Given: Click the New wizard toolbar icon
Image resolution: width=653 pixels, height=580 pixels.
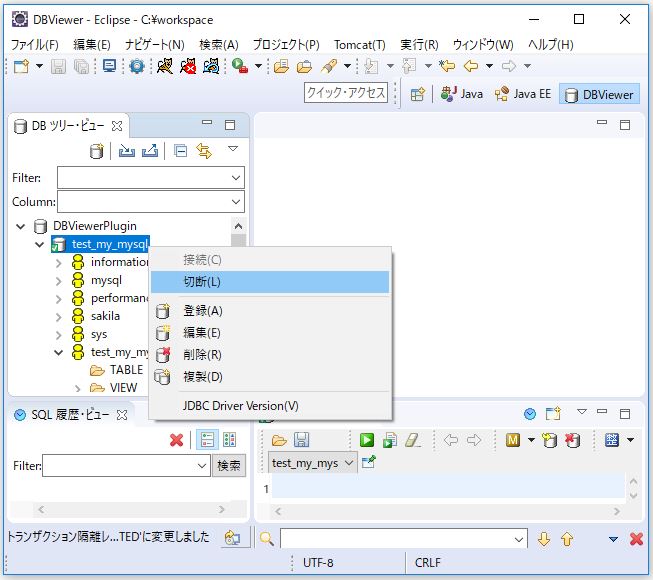Looking at the screenshot, I should click(21, 66).
